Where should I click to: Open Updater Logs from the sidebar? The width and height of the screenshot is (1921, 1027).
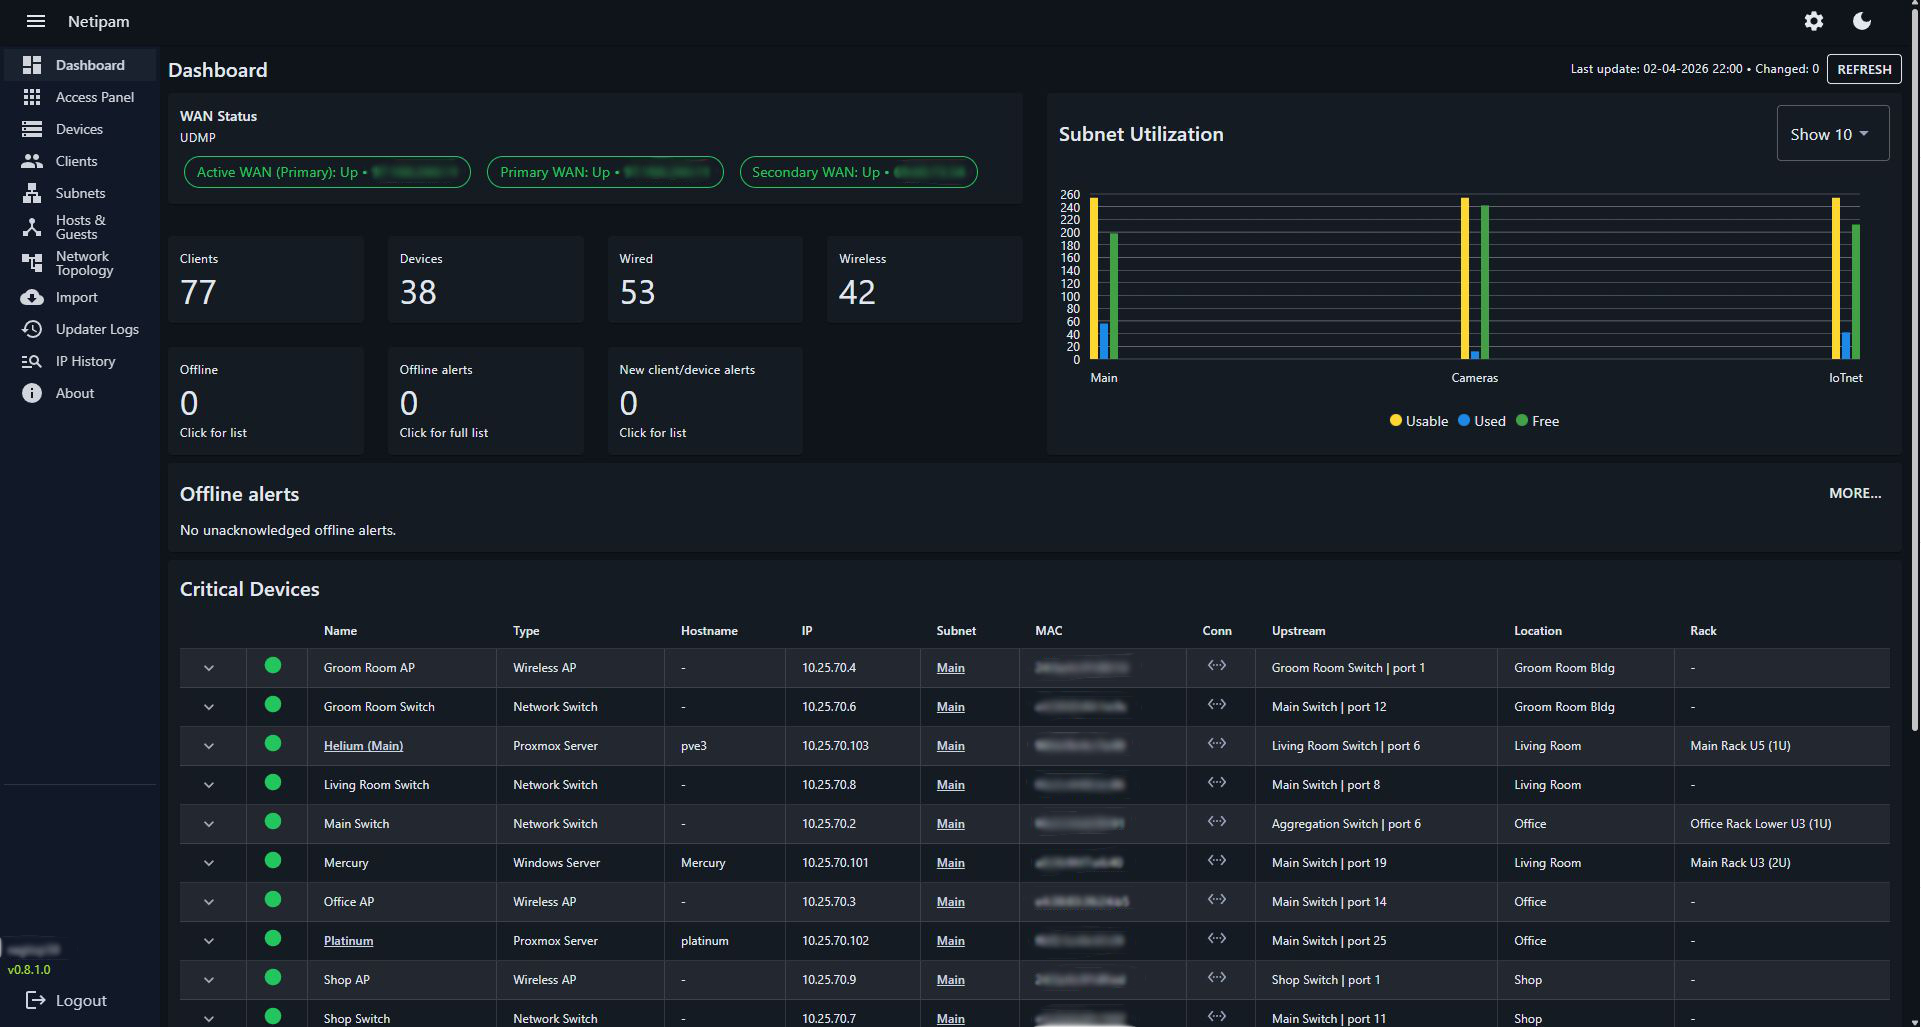point(96,329)
